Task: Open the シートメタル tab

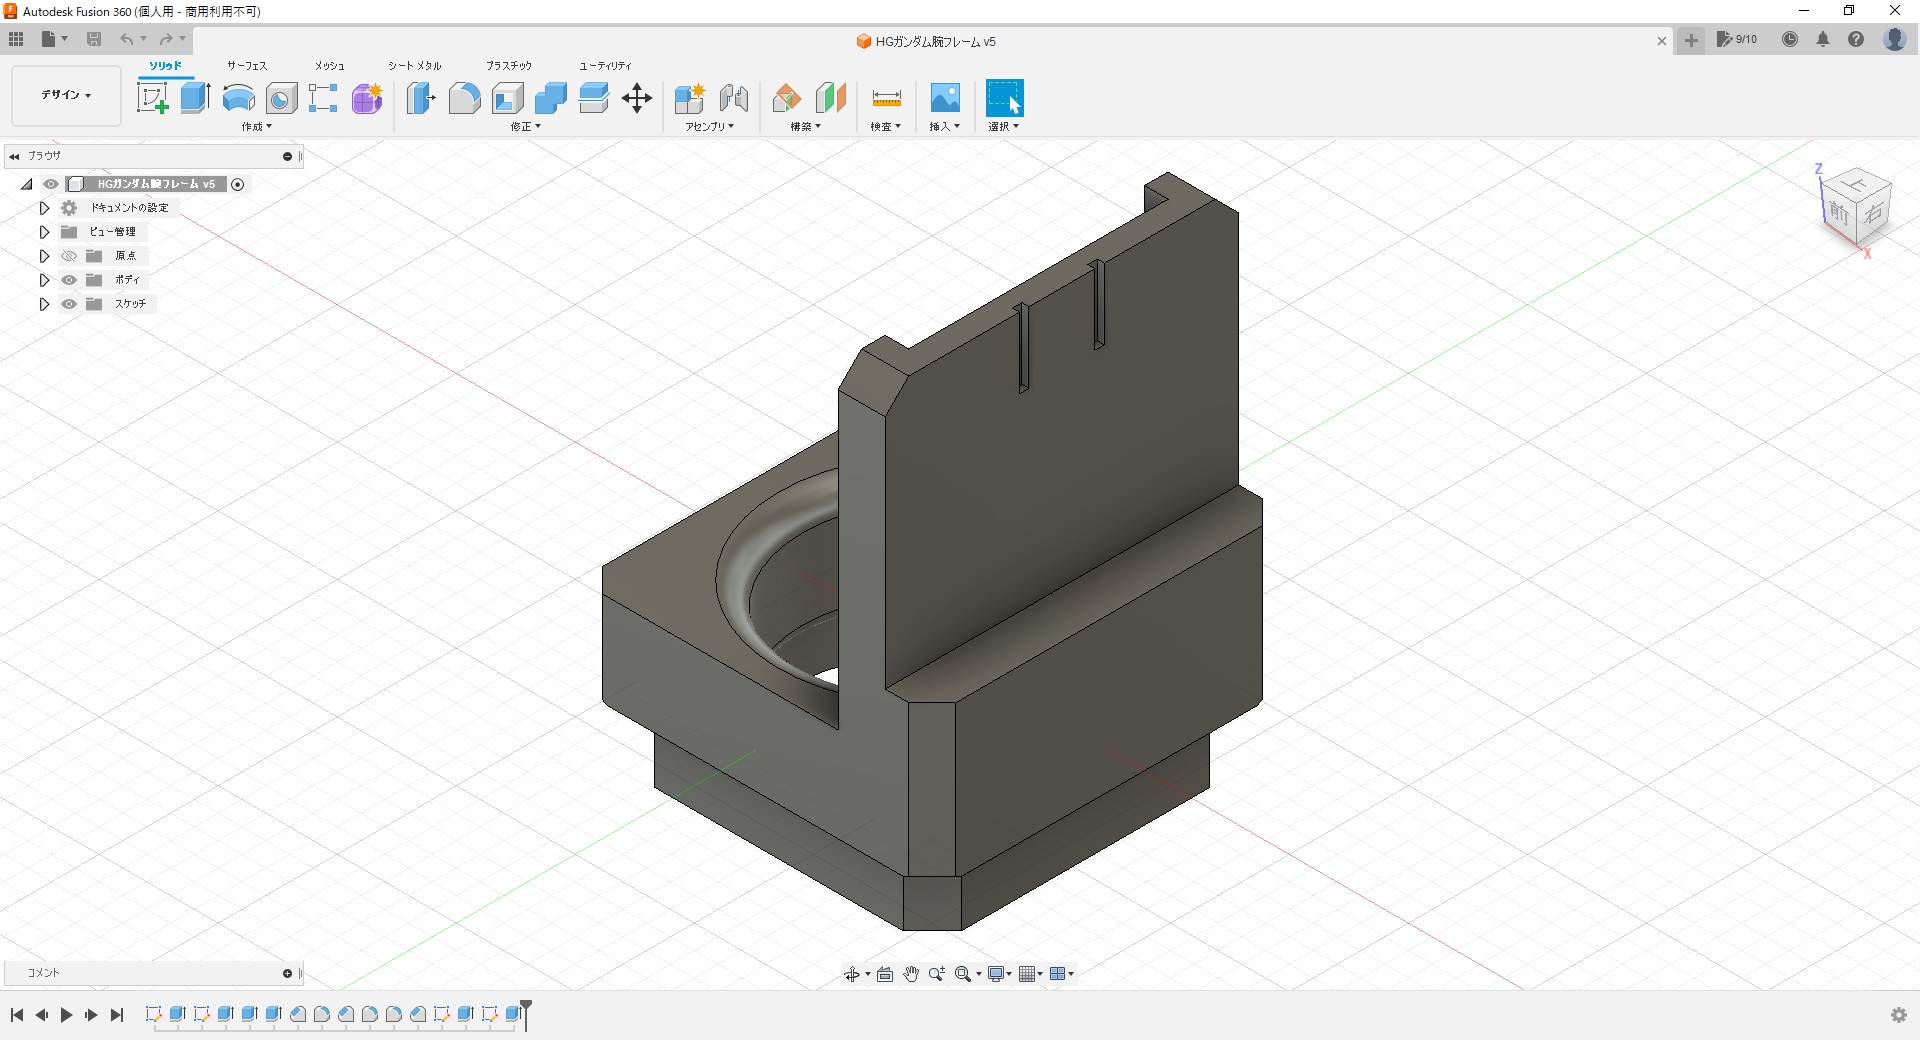Action: point(414,66)
